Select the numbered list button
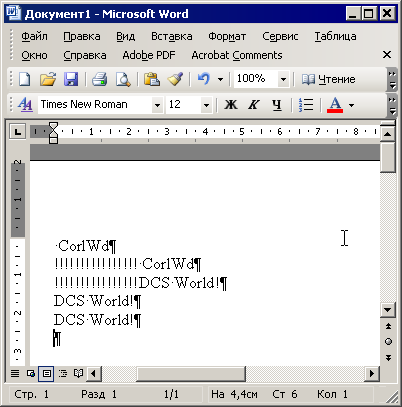Screen dimensions: 402x407 click(306, 105)
